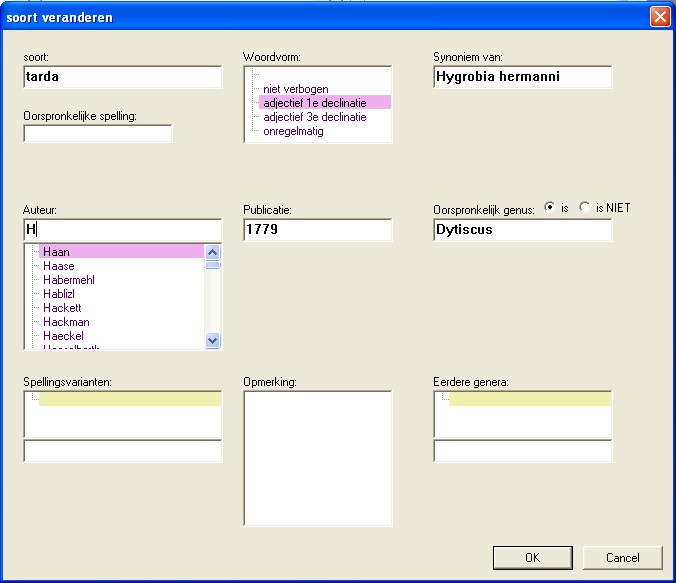Viewport: 676px width, 583px height.
Task: Click the Synoniem van text field
Action: coord(522,77)
